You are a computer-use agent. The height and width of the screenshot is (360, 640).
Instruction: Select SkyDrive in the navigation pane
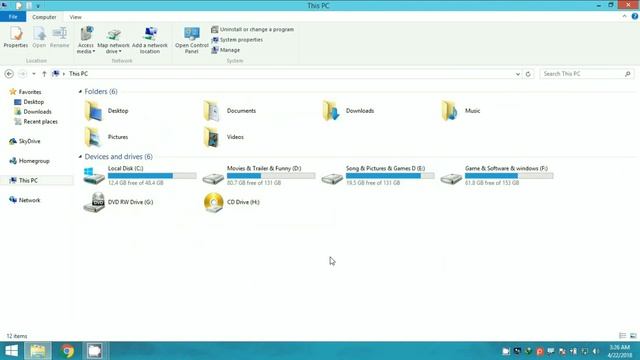point(25,141)
